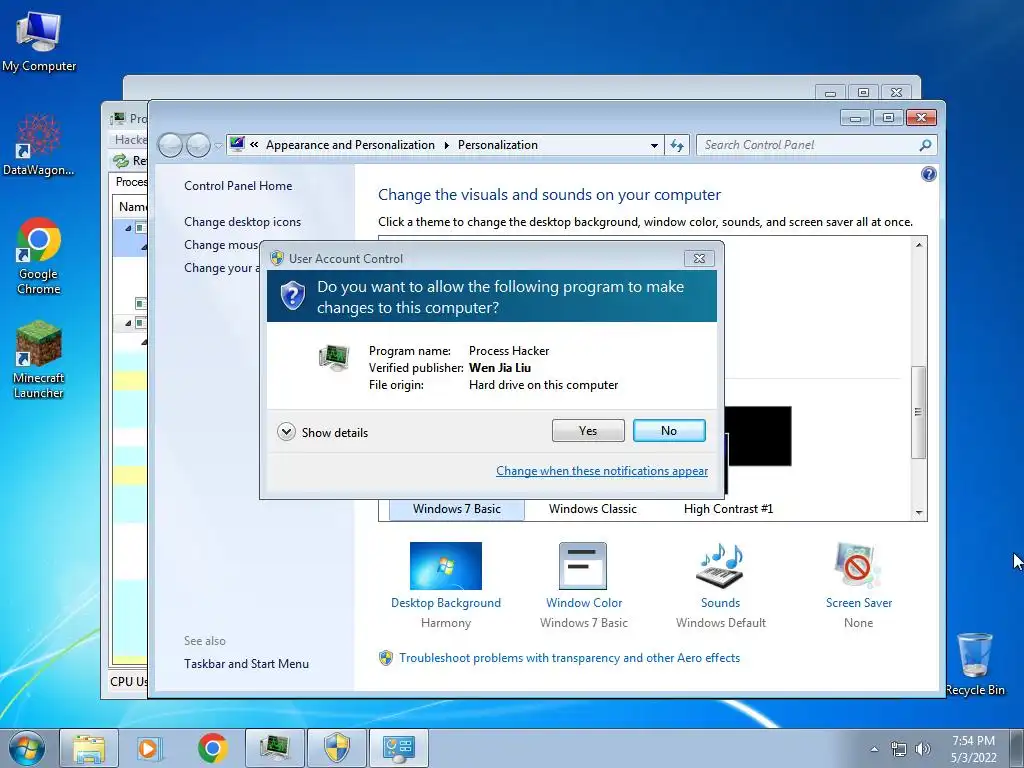
Task: Click theme list scrollbar thumb
Action: point(918,412)
